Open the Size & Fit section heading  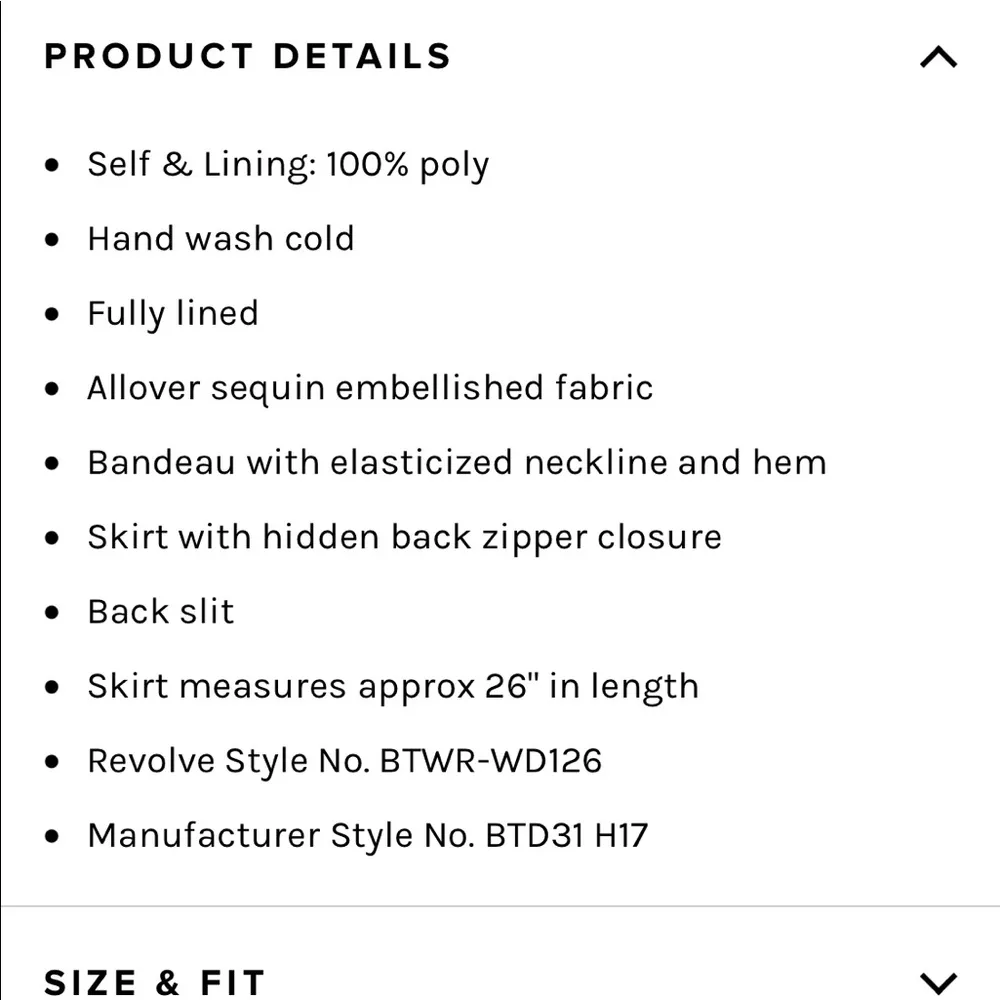pyautogui.click(x=155, y=983)
